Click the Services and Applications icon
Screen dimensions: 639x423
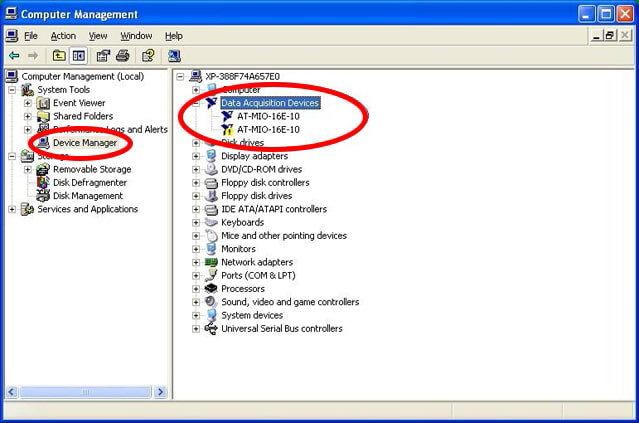[28, 209]
